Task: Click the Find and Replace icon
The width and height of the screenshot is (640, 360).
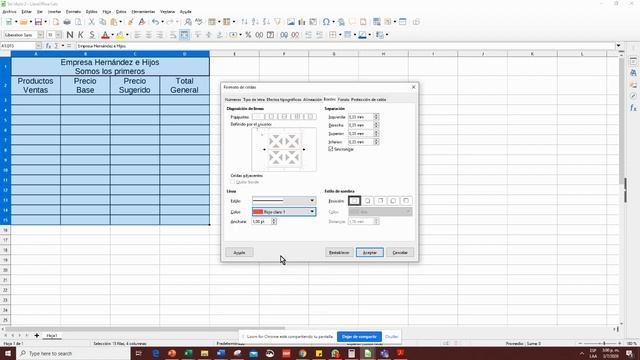Action: (188, 22)
